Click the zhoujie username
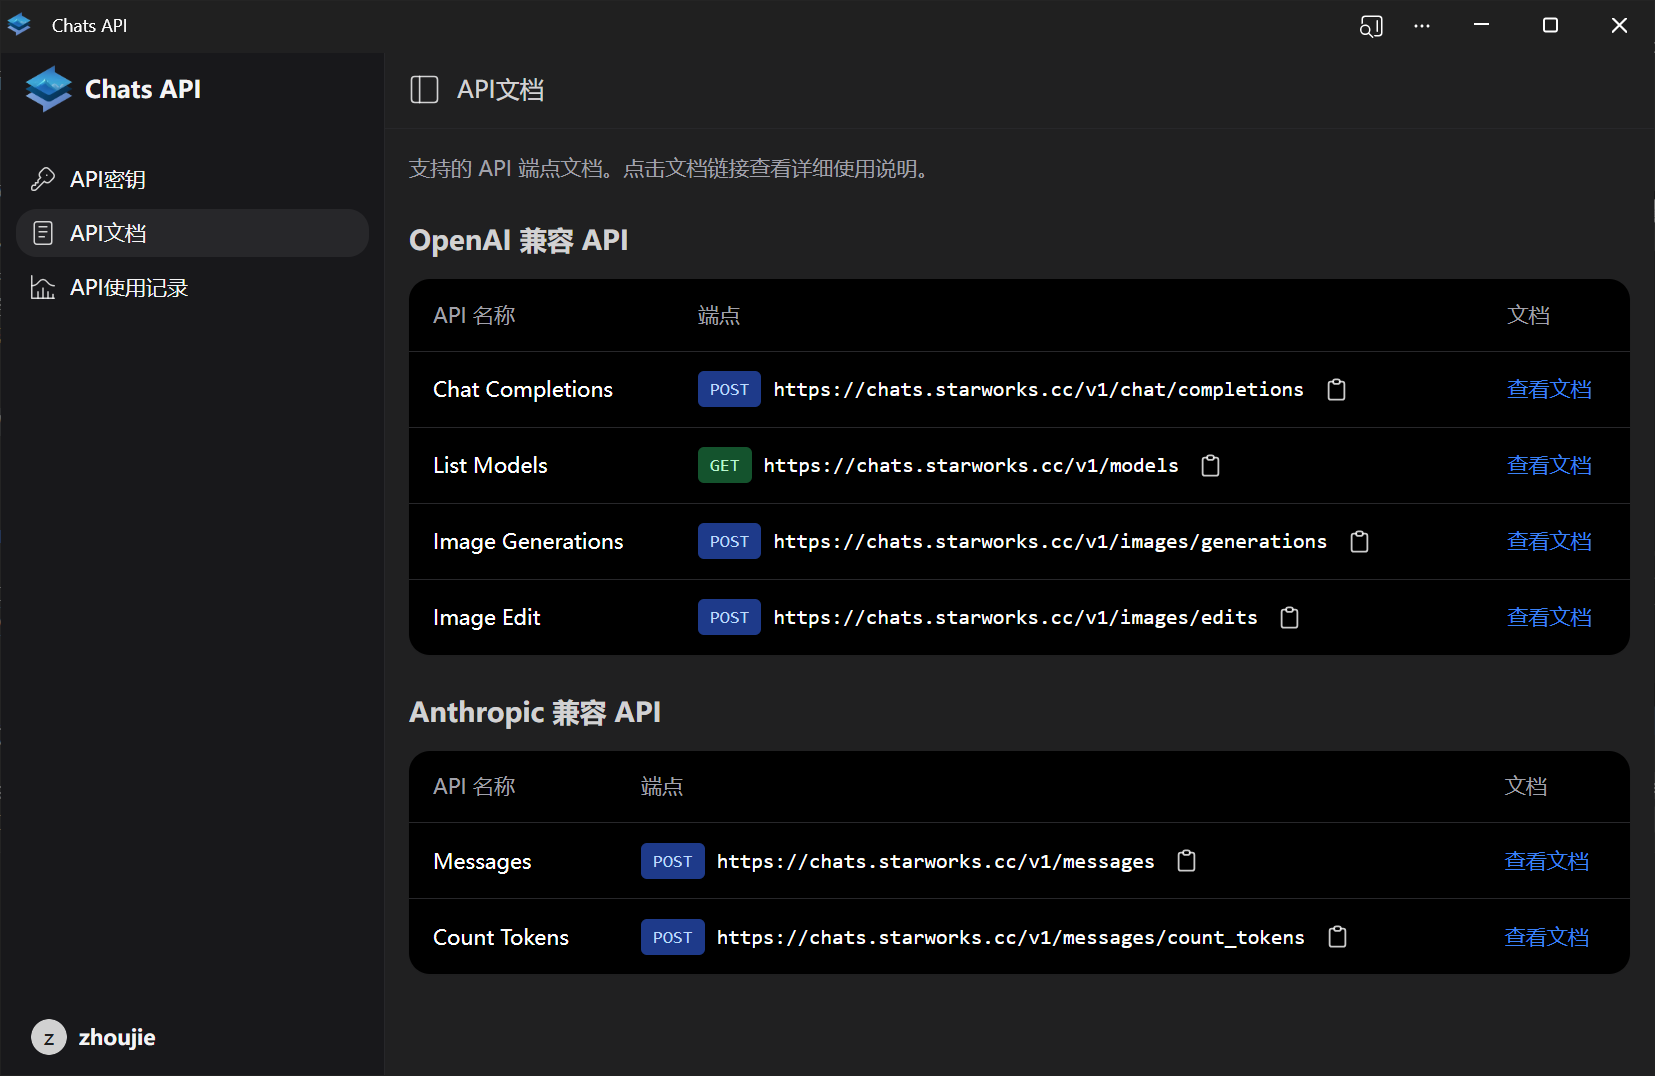 pos(117,1038)
